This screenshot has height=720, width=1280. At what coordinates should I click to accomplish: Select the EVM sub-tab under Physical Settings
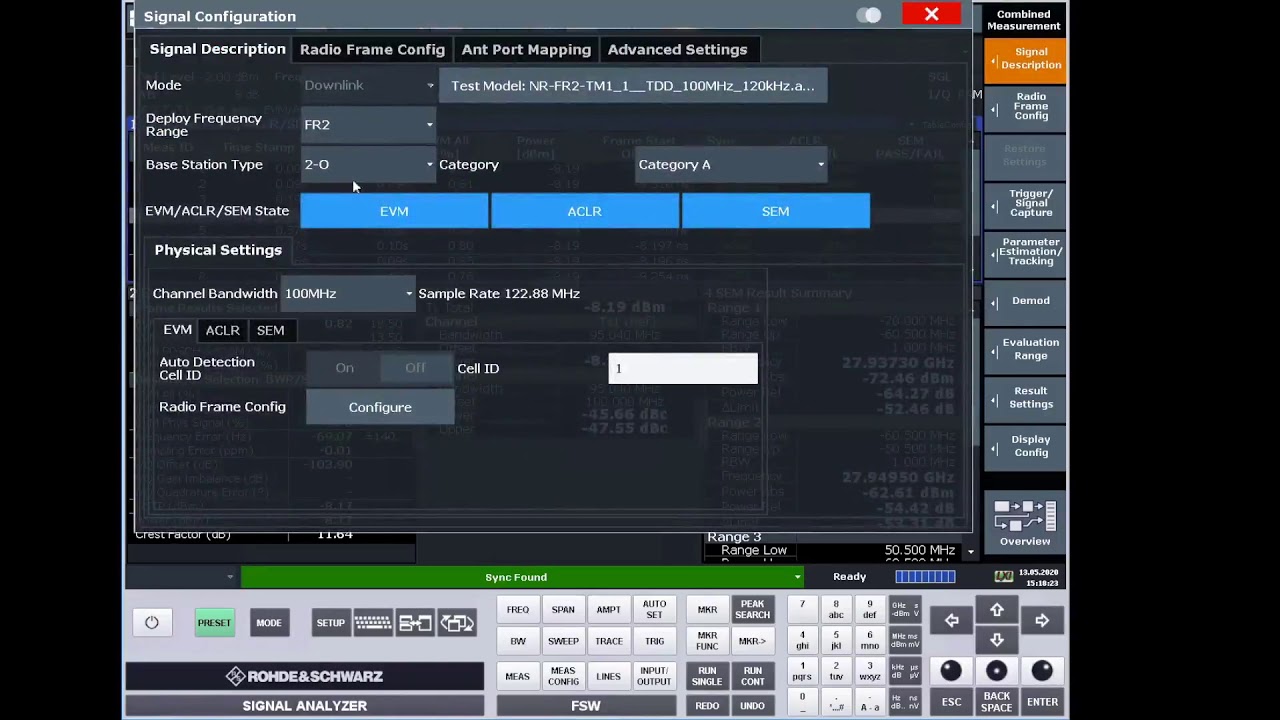point(177,330)
